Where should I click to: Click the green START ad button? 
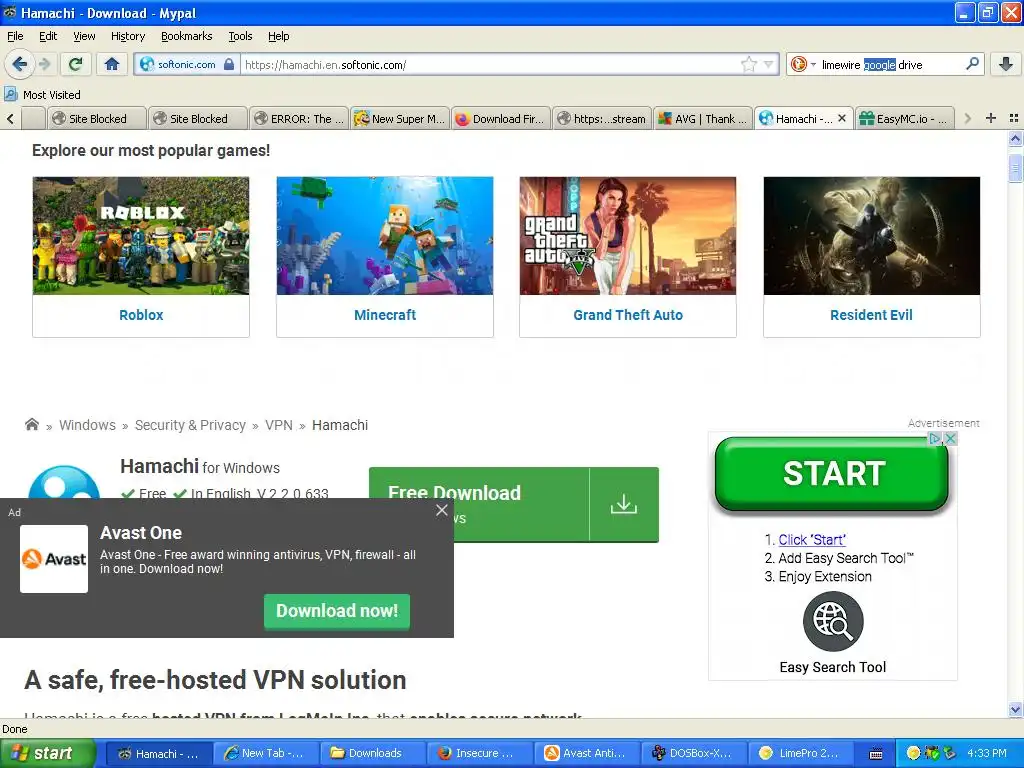point(831,474)
